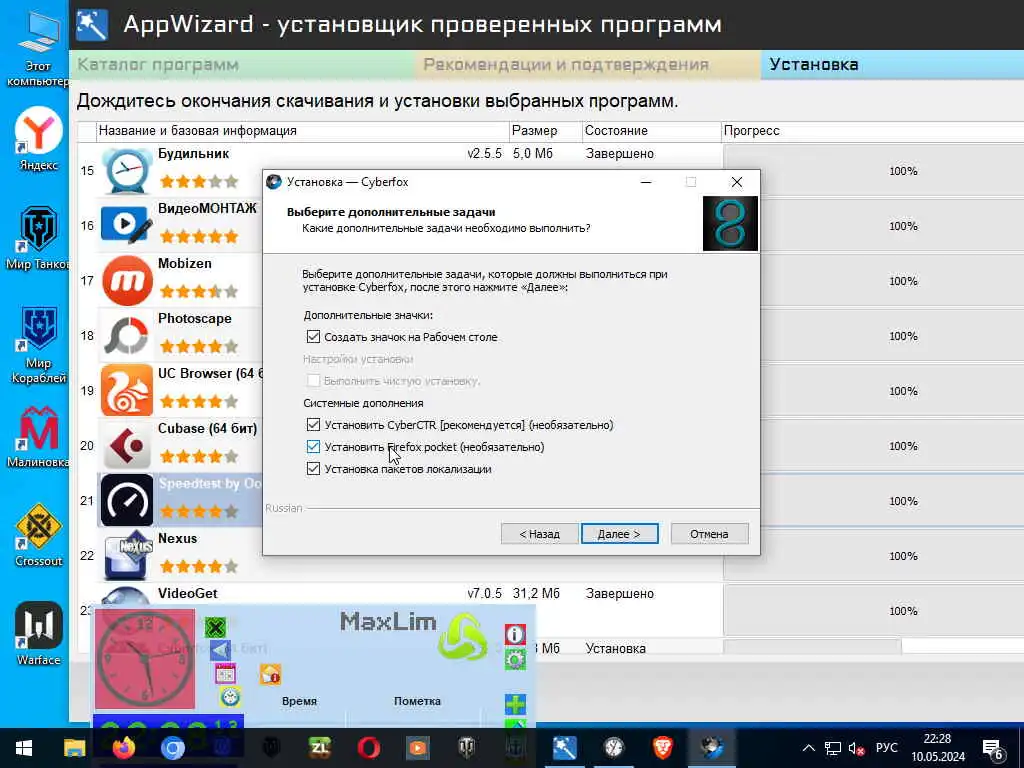Click the 'Состояние' column header
Image resolution: width=1024 pixels, height=768 pixels.
click(651, 131)
